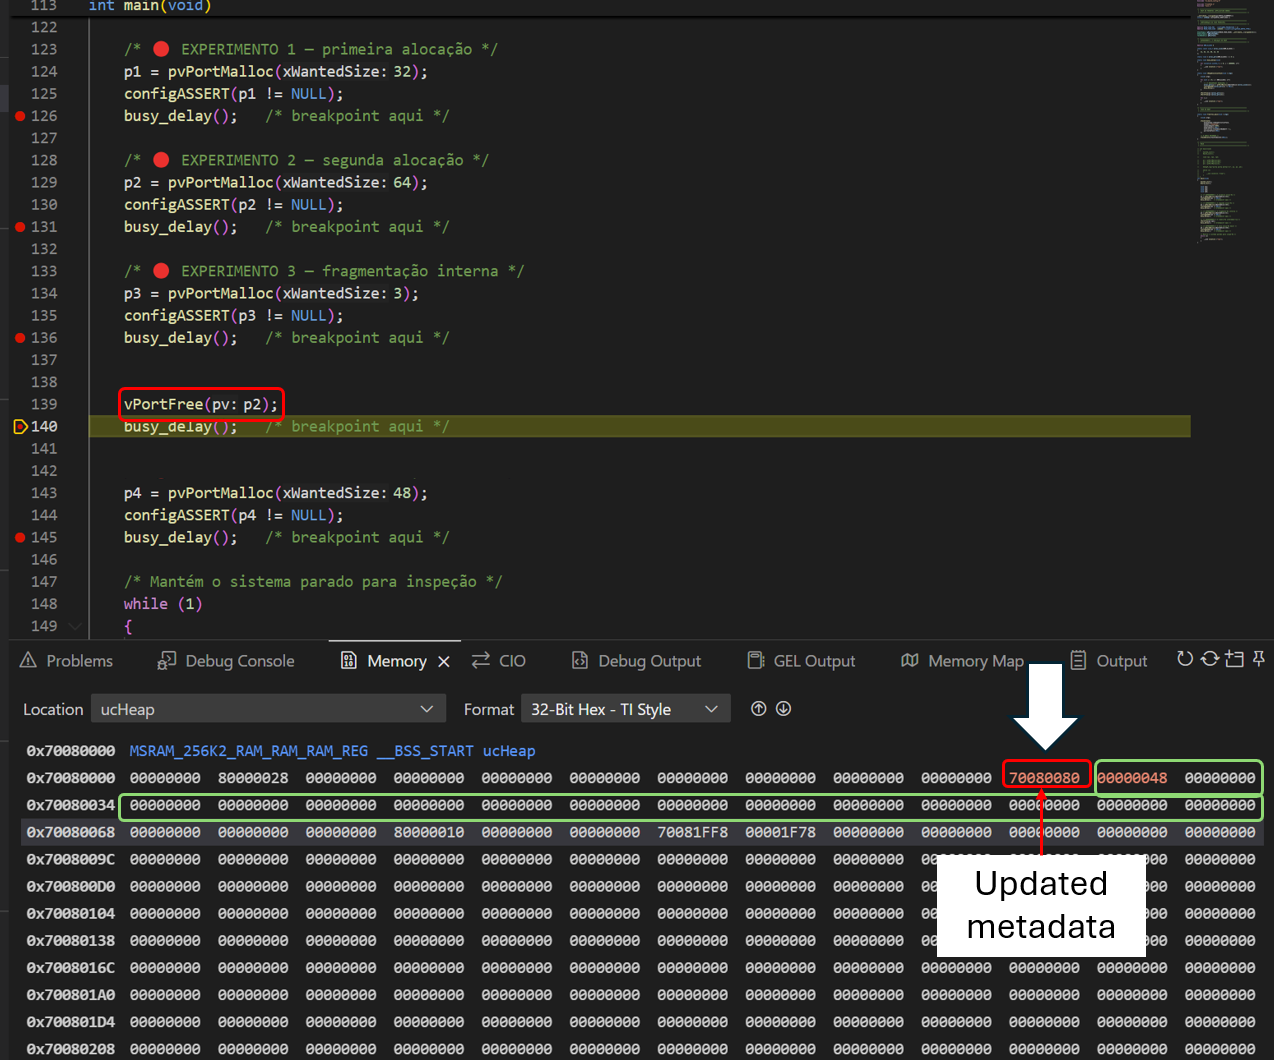The image size is (1274, 1060).
Task: Click the blue ucHeap symbol label
Action: coord(508,750)
